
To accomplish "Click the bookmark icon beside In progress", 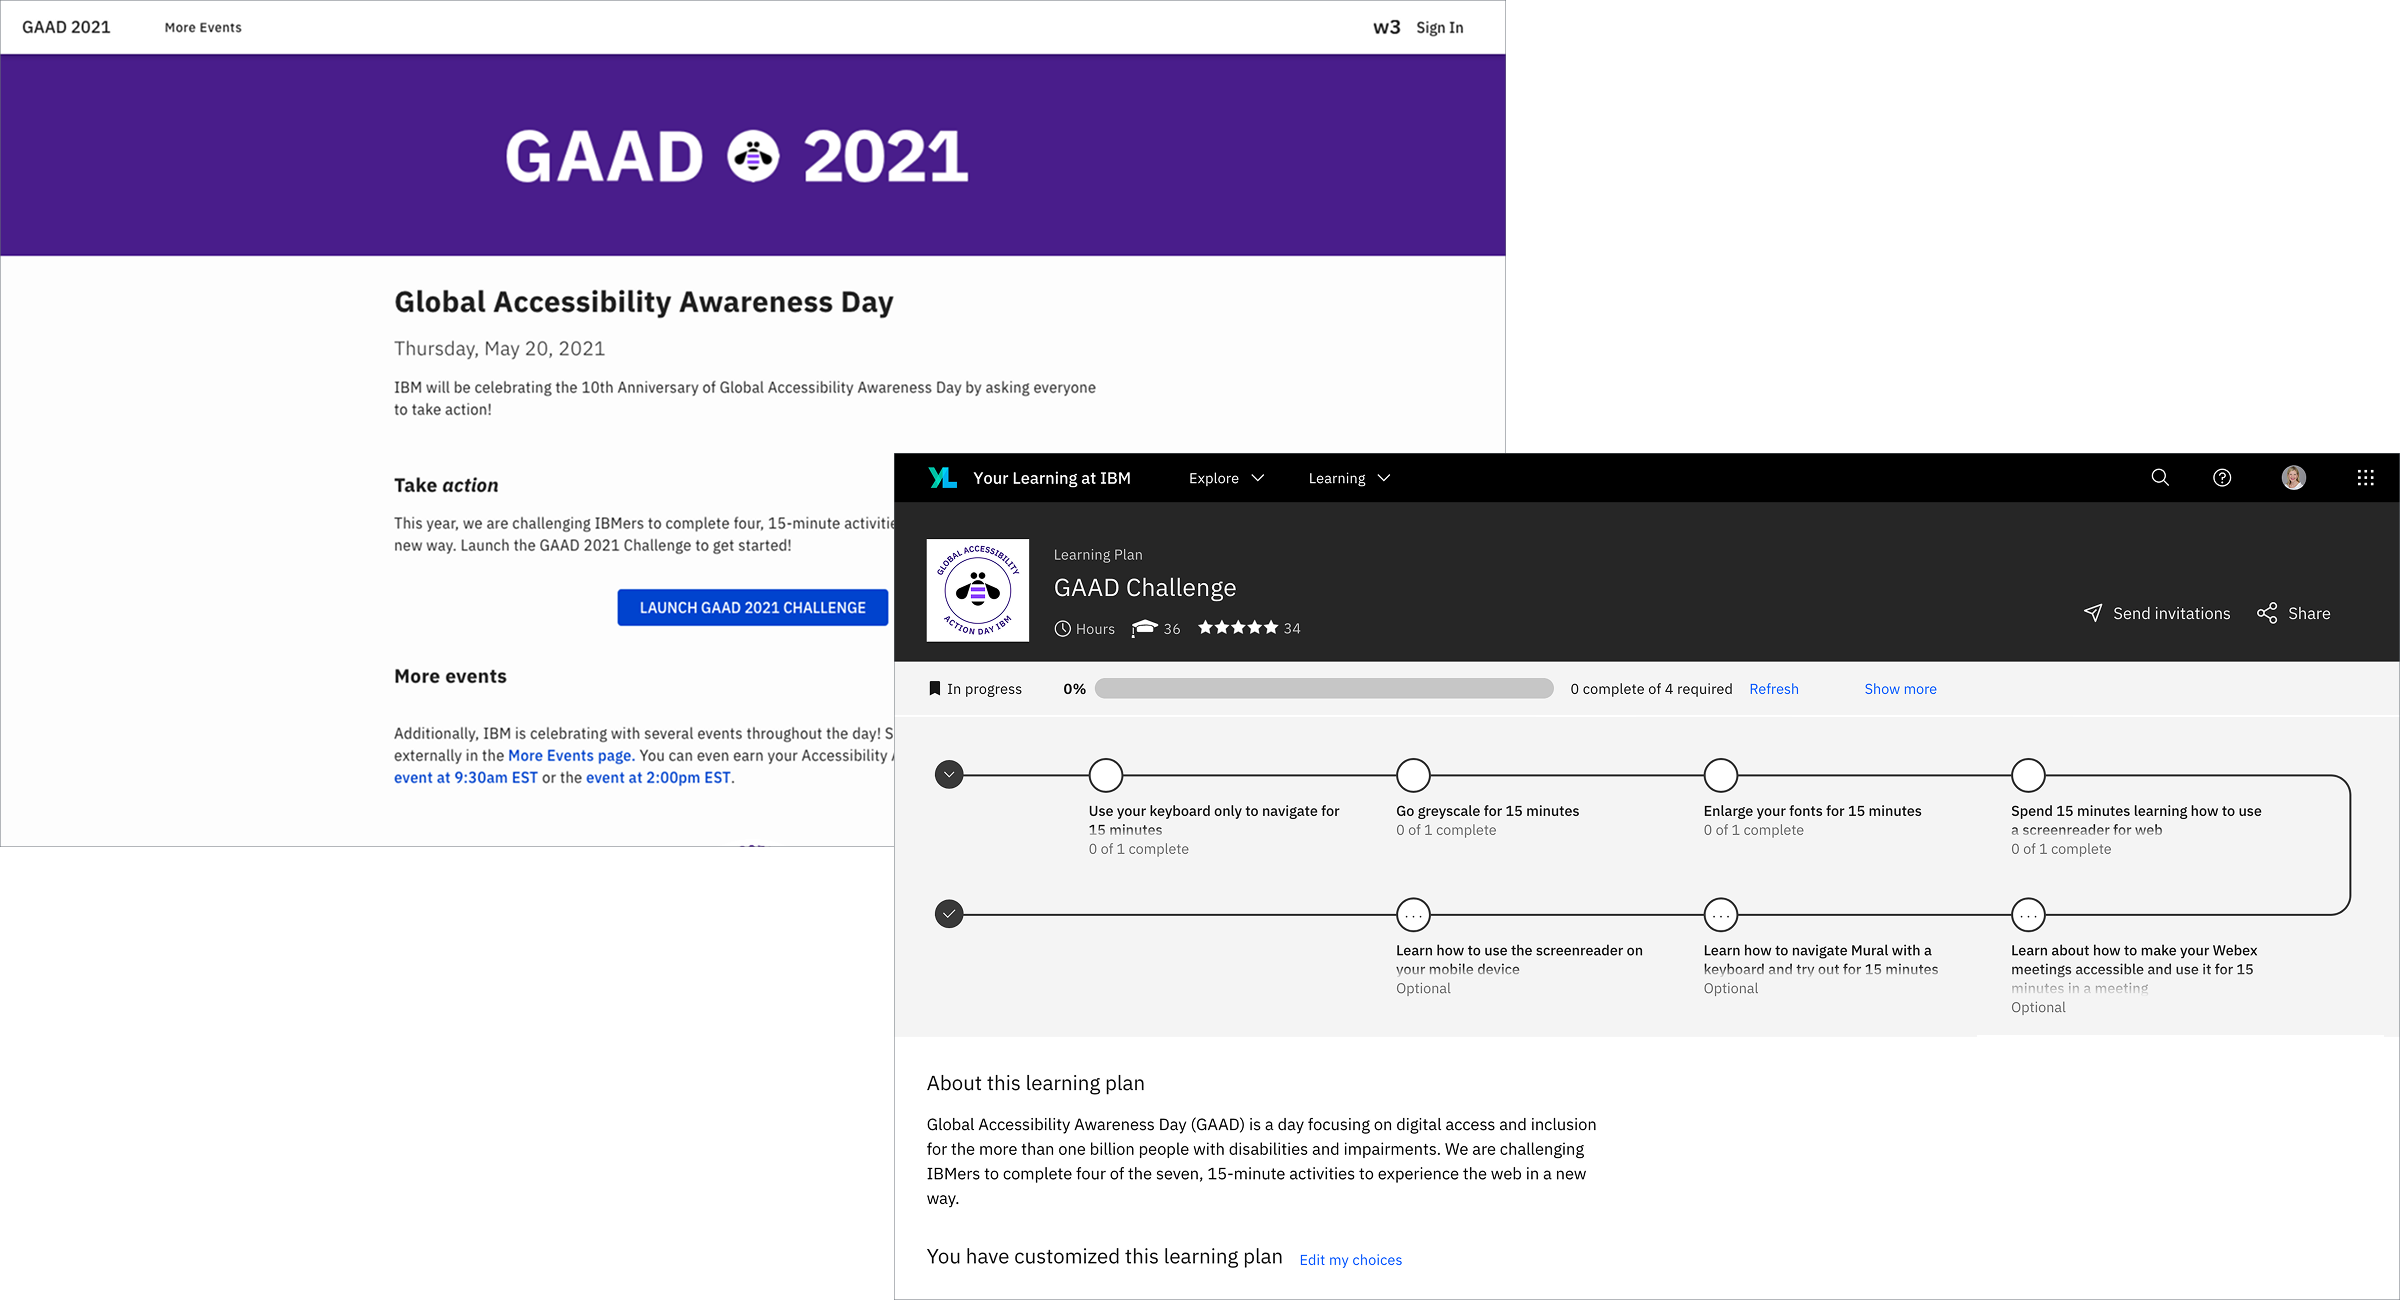I will 933,688.
